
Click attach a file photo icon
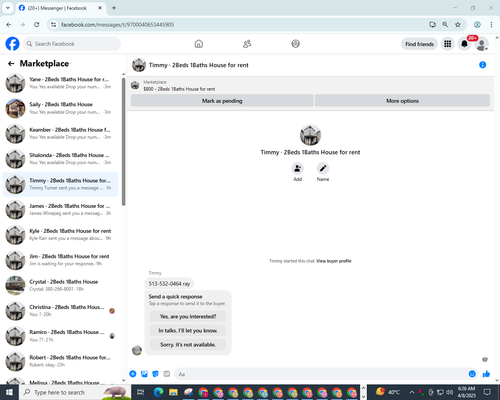point(144,374)
